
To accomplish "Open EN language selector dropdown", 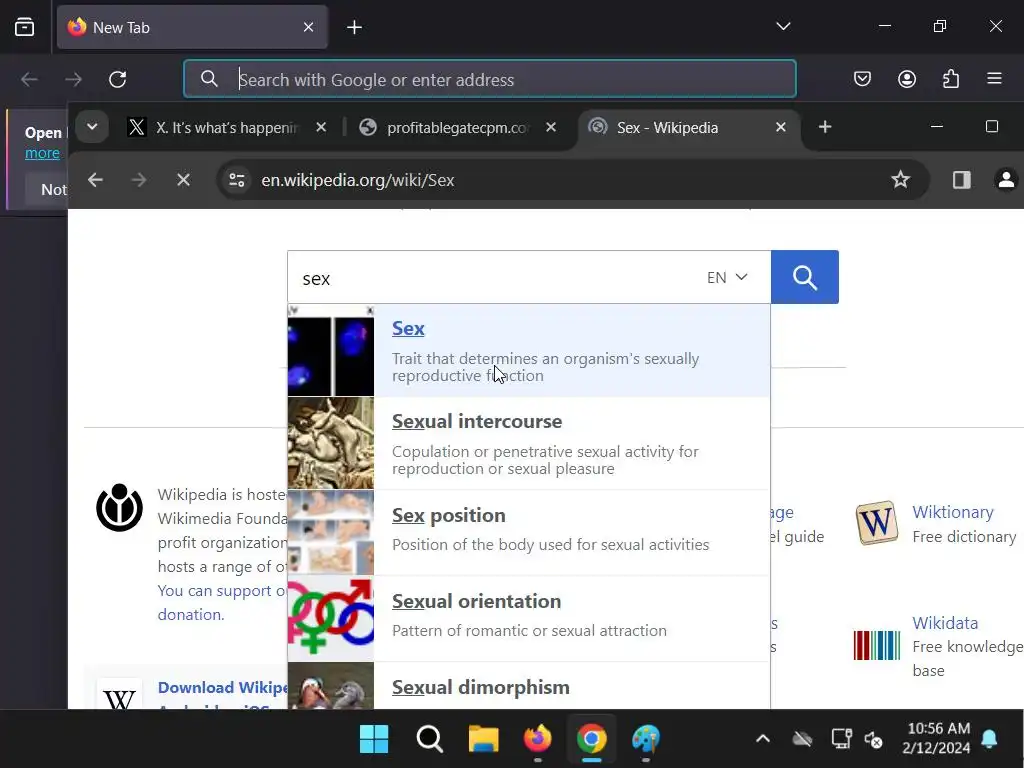I will coord(727,278).
